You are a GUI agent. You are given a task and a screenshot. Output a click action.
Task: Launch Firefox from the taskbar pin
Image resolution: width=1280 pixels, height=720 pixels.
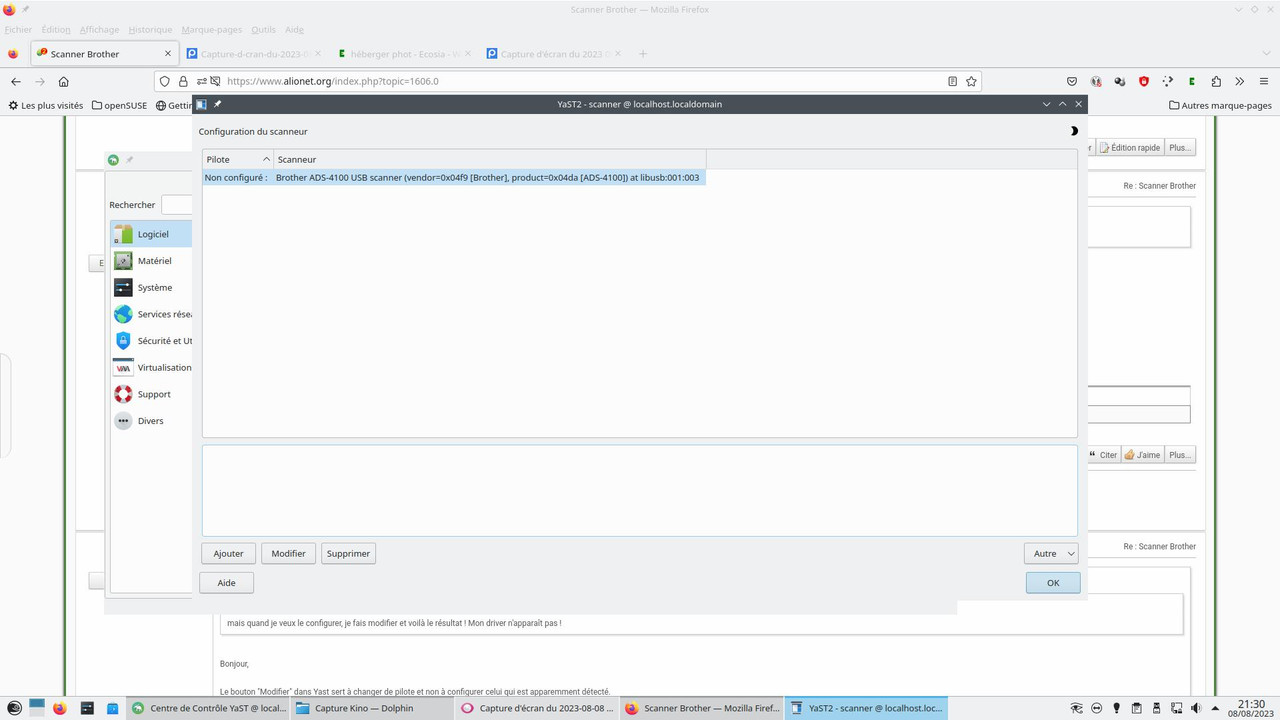pos(60,708)
